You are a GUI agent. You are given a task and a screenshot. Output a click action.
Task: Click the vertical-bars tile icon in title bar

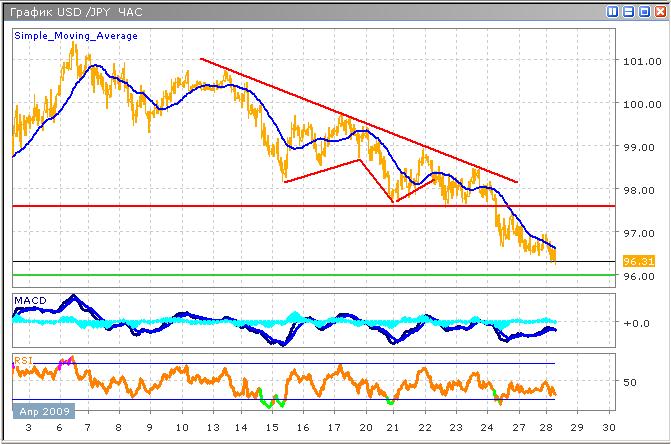(613, 12)
